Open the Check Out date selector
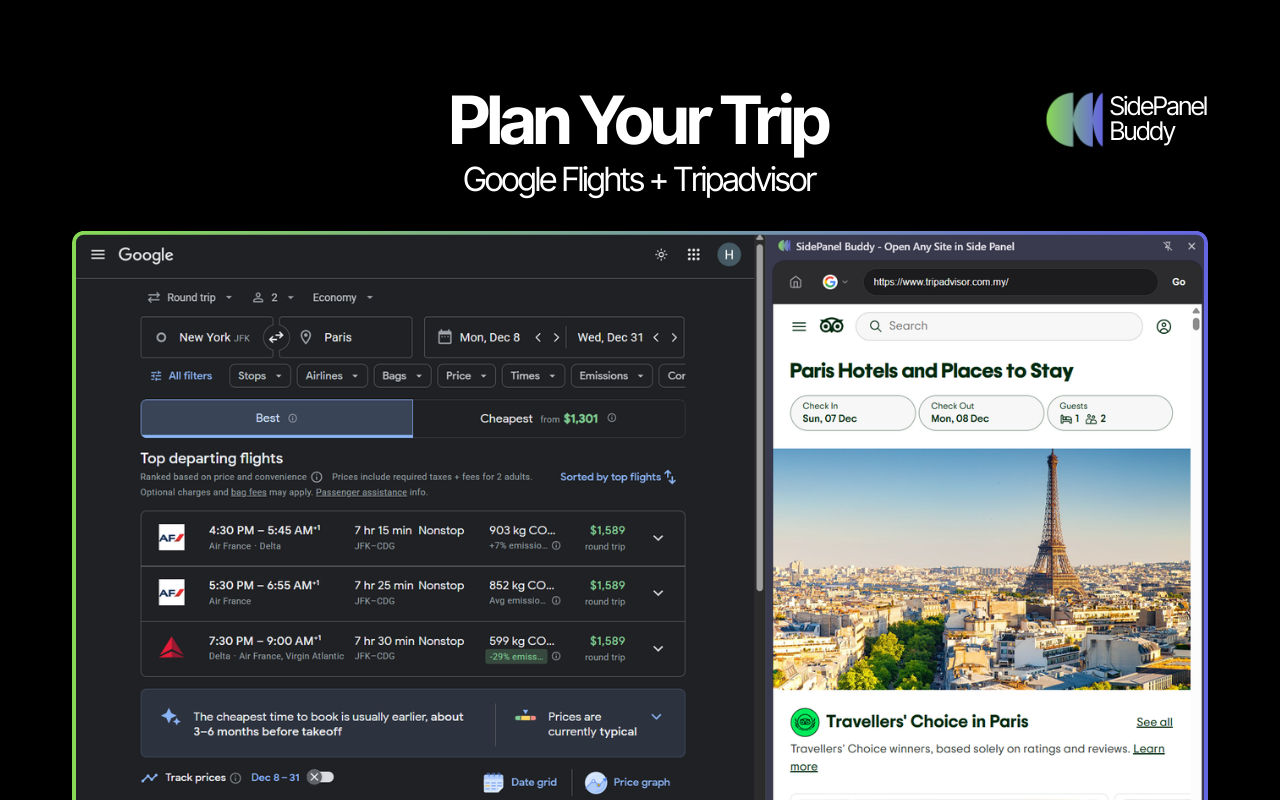Image resolution: width=1280 pixels, height=800 pixels. coord(981,413)
